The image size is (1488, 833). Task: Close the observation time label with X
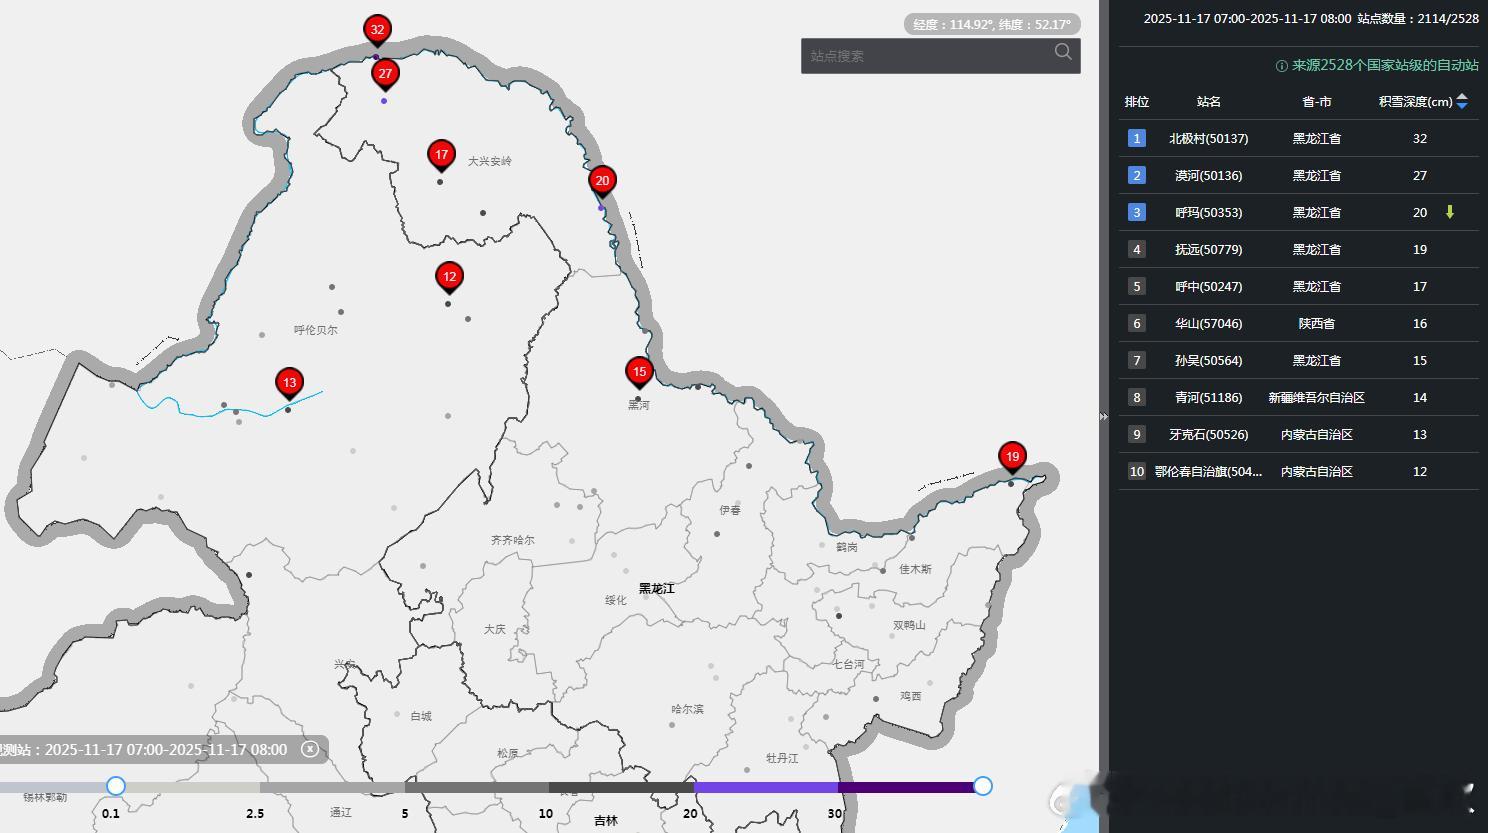(310, 749)
